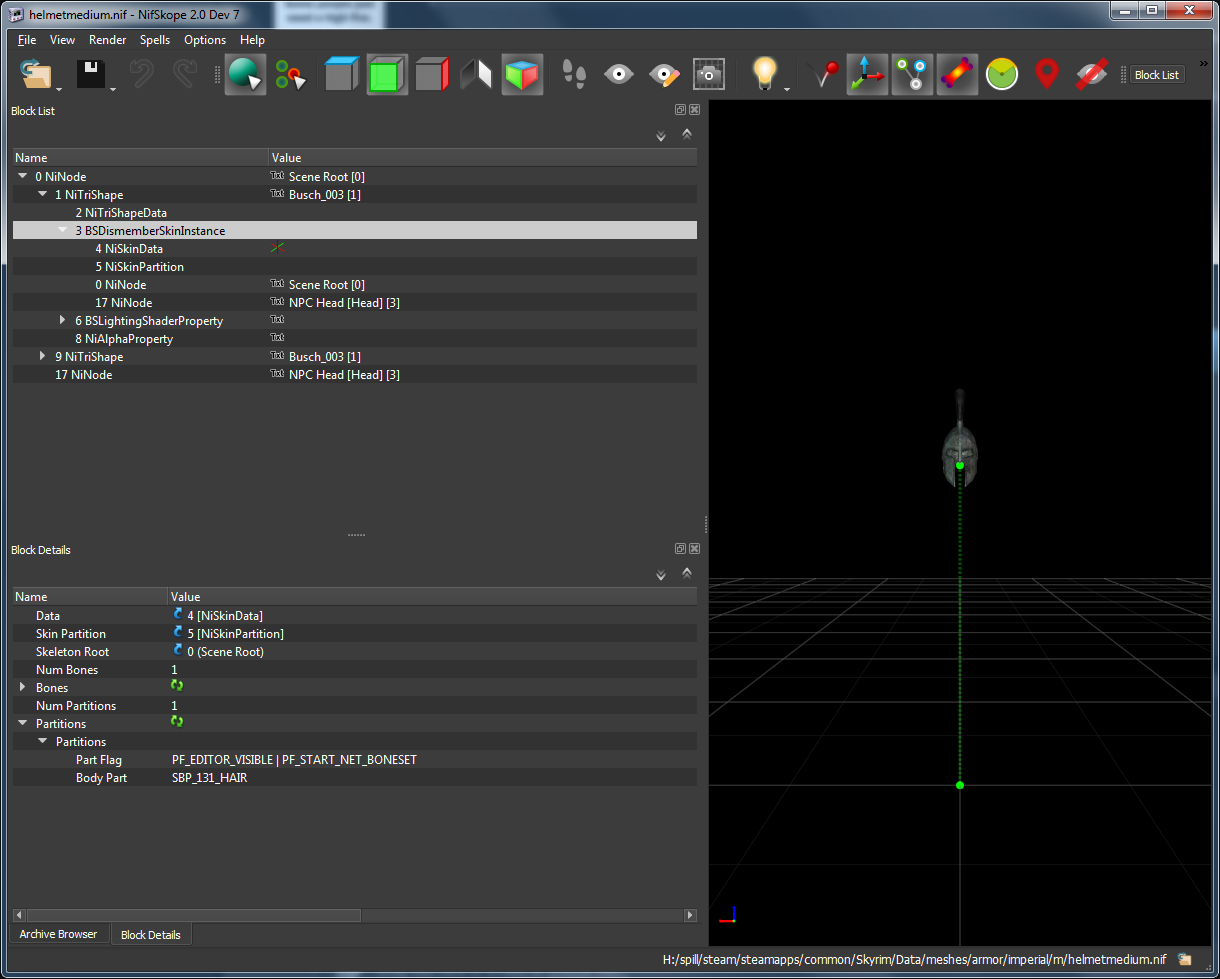Toggle the red-blue skin gradient icon
The height and width of the screenshot is (979, 1220).
[957, 74]
